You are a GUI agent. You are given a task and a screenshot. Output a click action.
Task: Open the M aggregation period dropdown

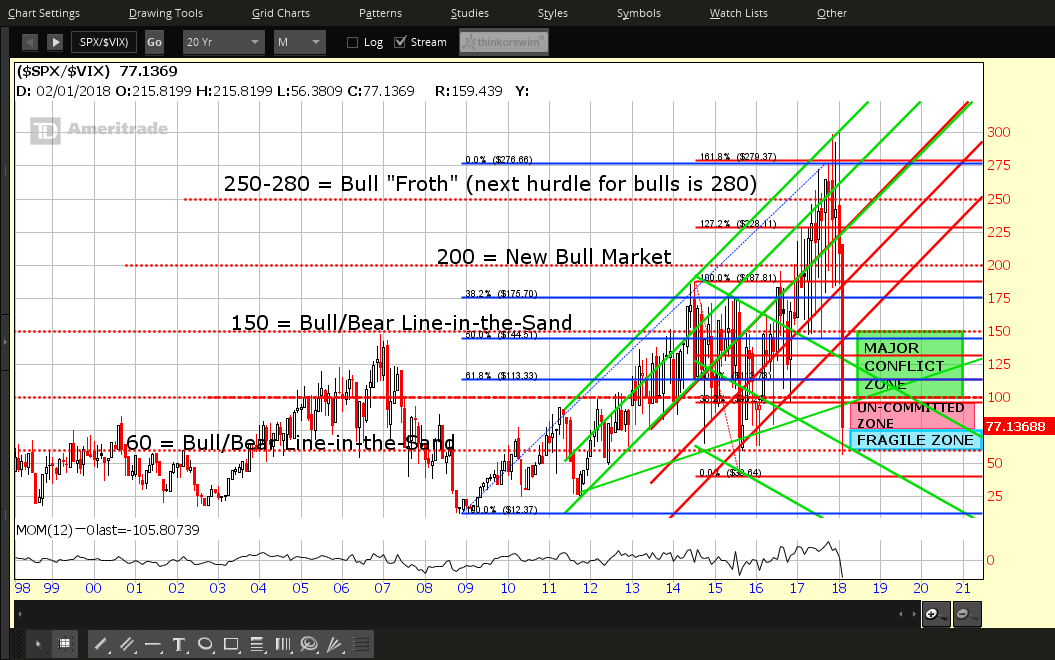pos(299,42)
